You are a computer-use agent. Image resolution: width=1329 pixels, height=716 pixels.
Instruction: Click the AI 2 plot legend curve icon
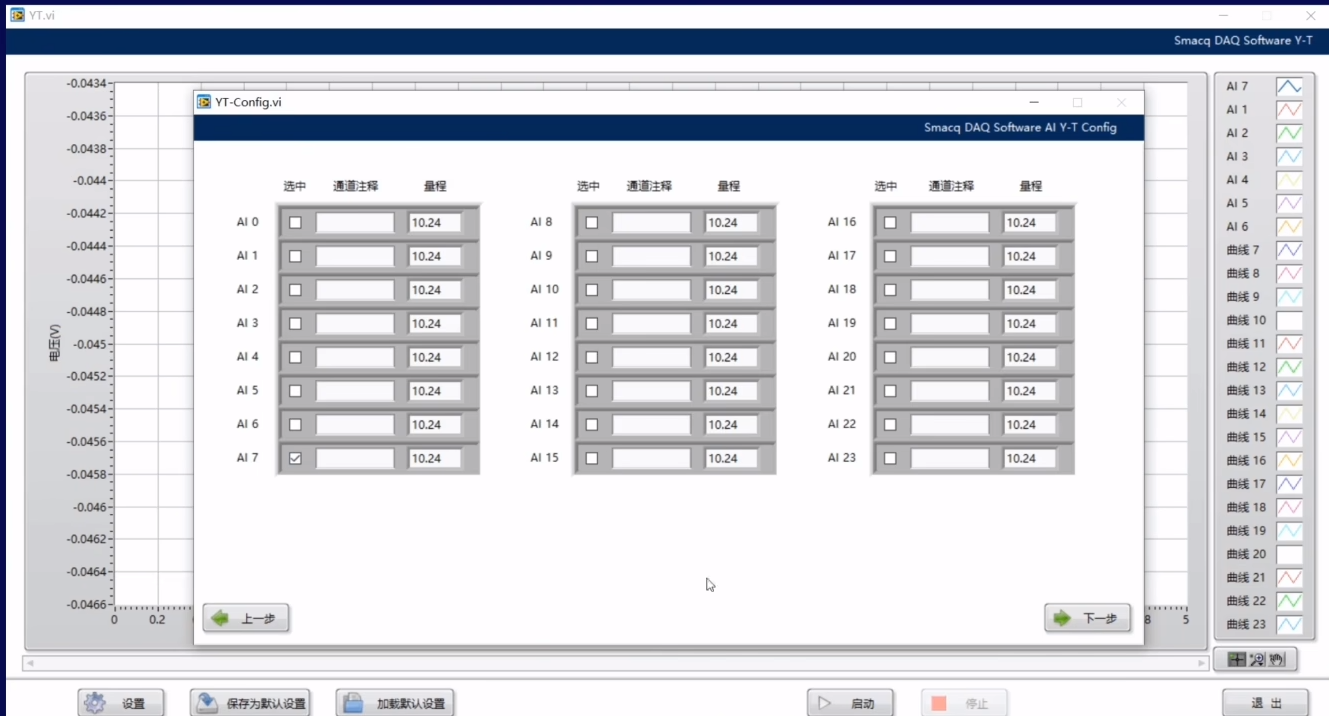(x=1289, y=133)
